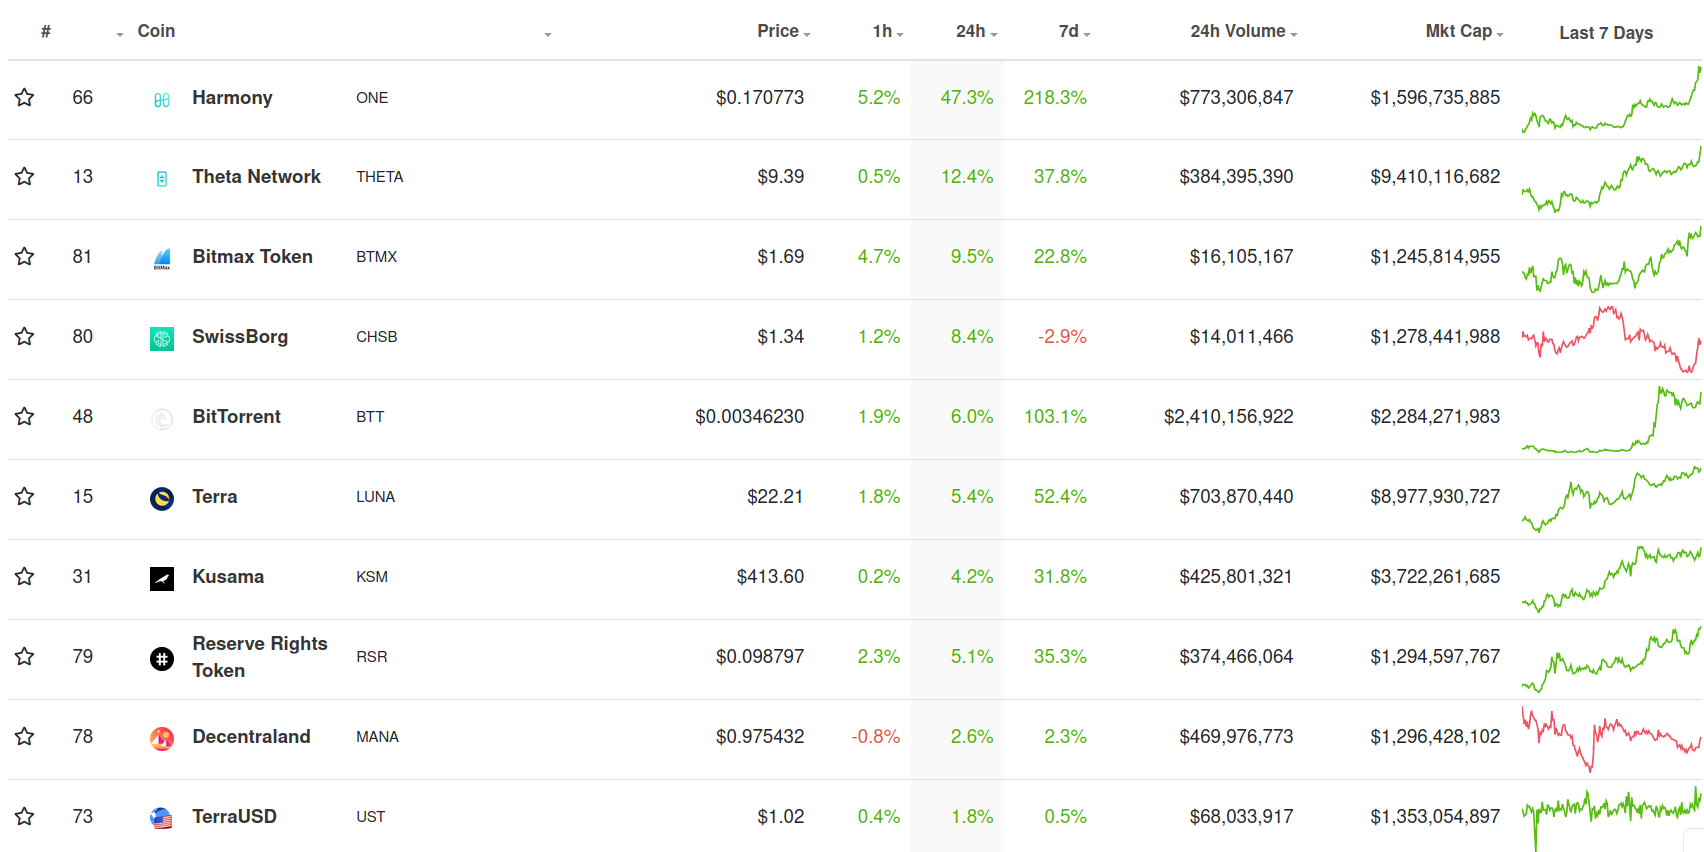Click the Decentraland coin logo
Screen dimensions: 1704x852
coord(162,738)
